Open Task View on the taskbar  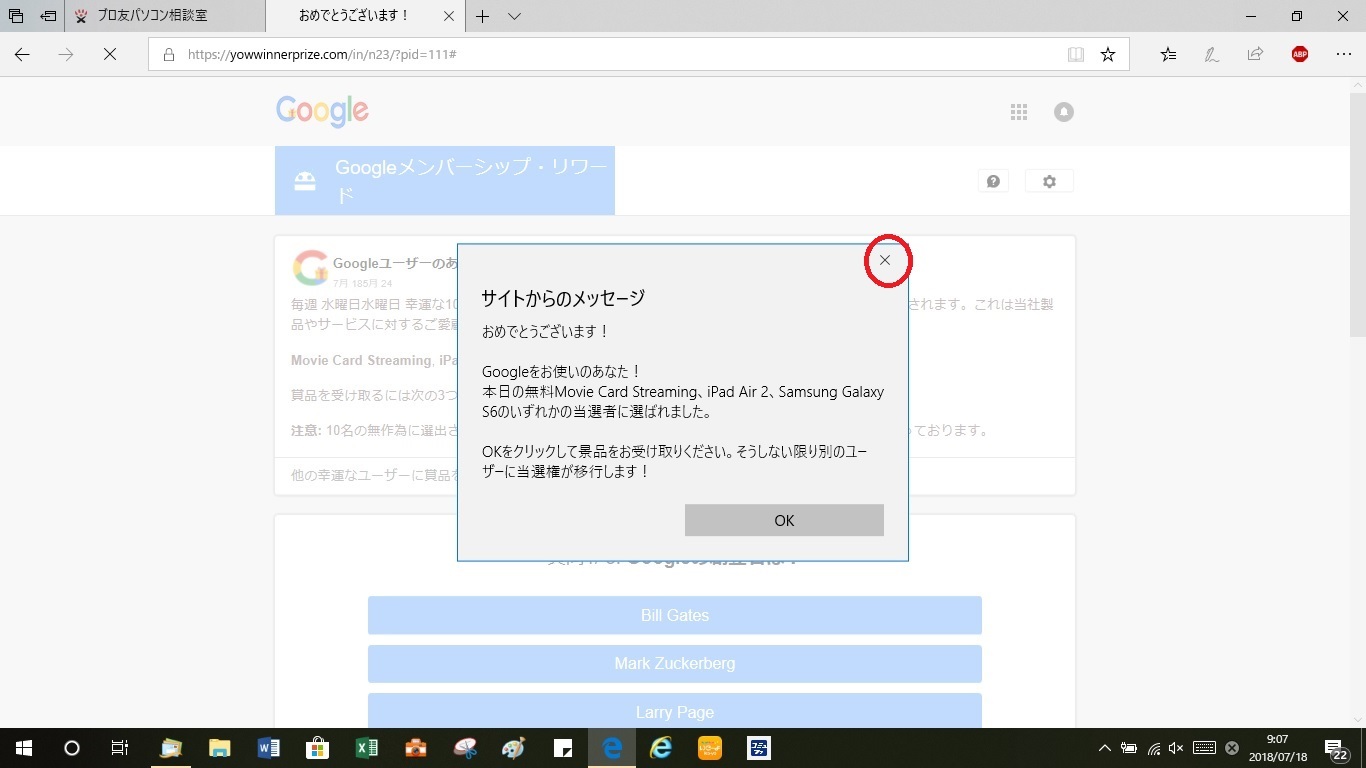tap(119, 748)
